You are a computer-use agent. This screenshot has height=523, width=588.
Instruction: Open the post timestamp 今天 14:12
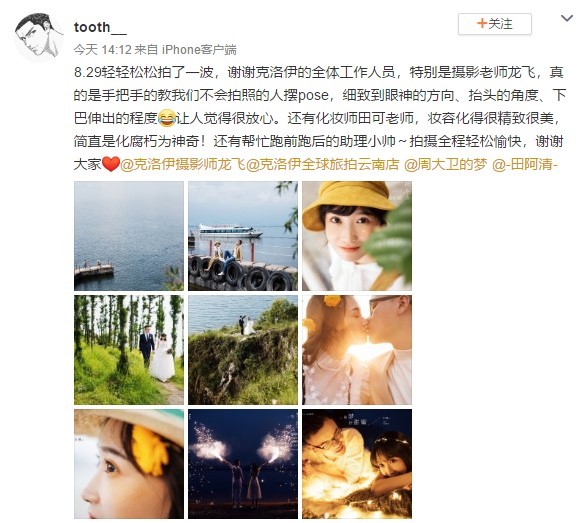pyautogui.click(x=102, y=49)
